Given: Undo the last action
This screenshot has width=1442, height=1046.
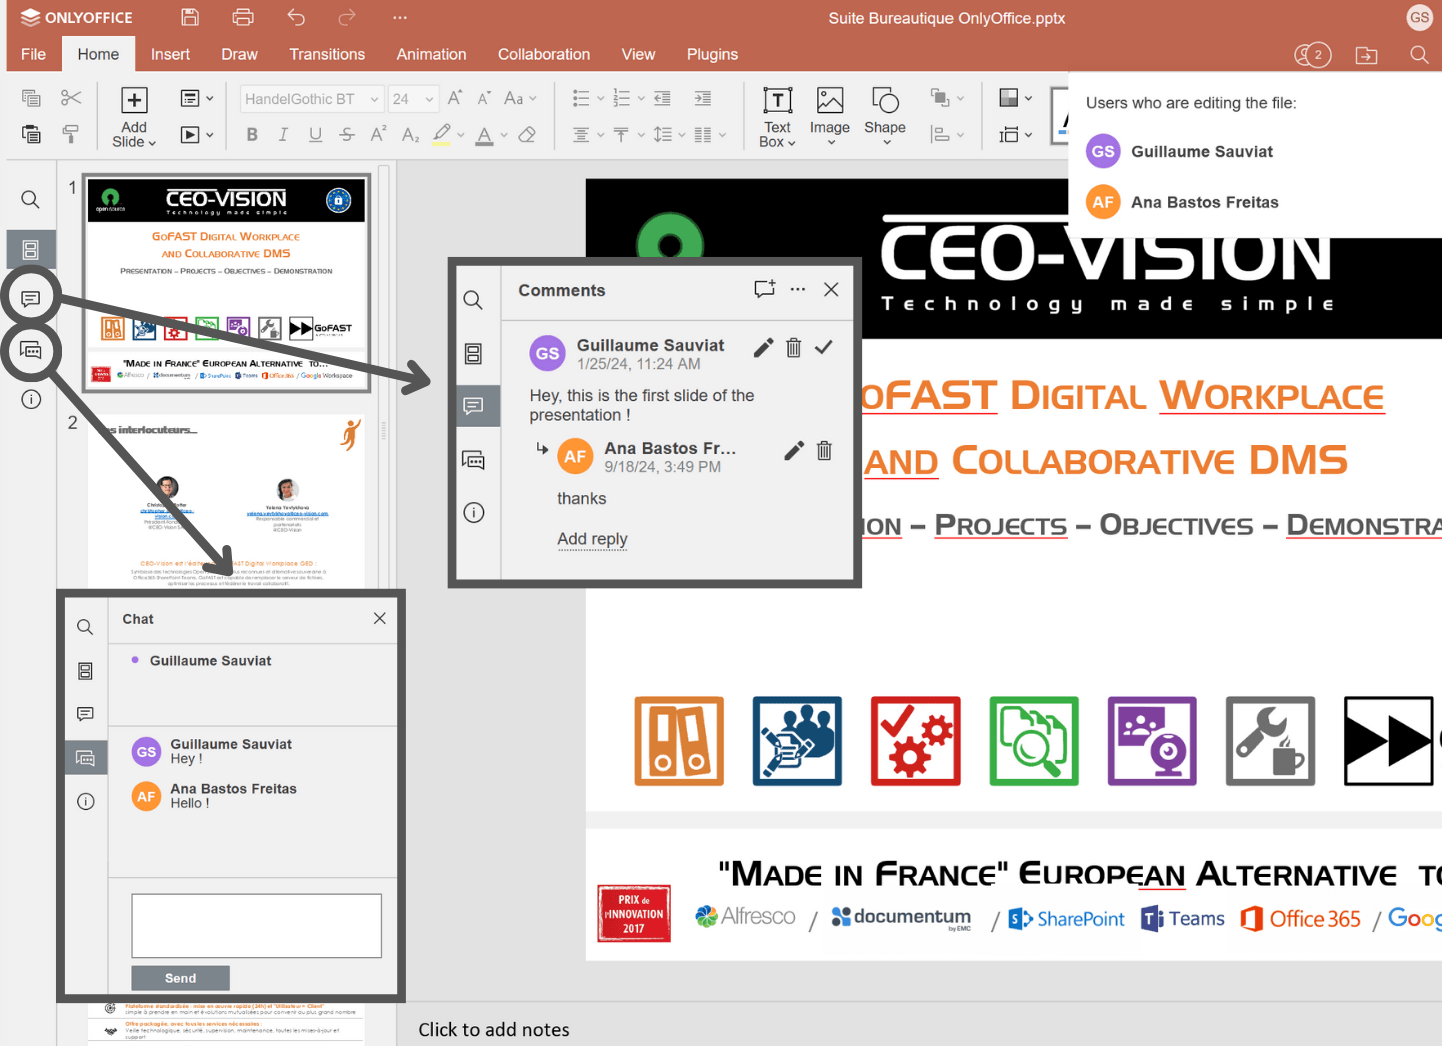Looking at the screenshot, I should [x=296, y=17].
